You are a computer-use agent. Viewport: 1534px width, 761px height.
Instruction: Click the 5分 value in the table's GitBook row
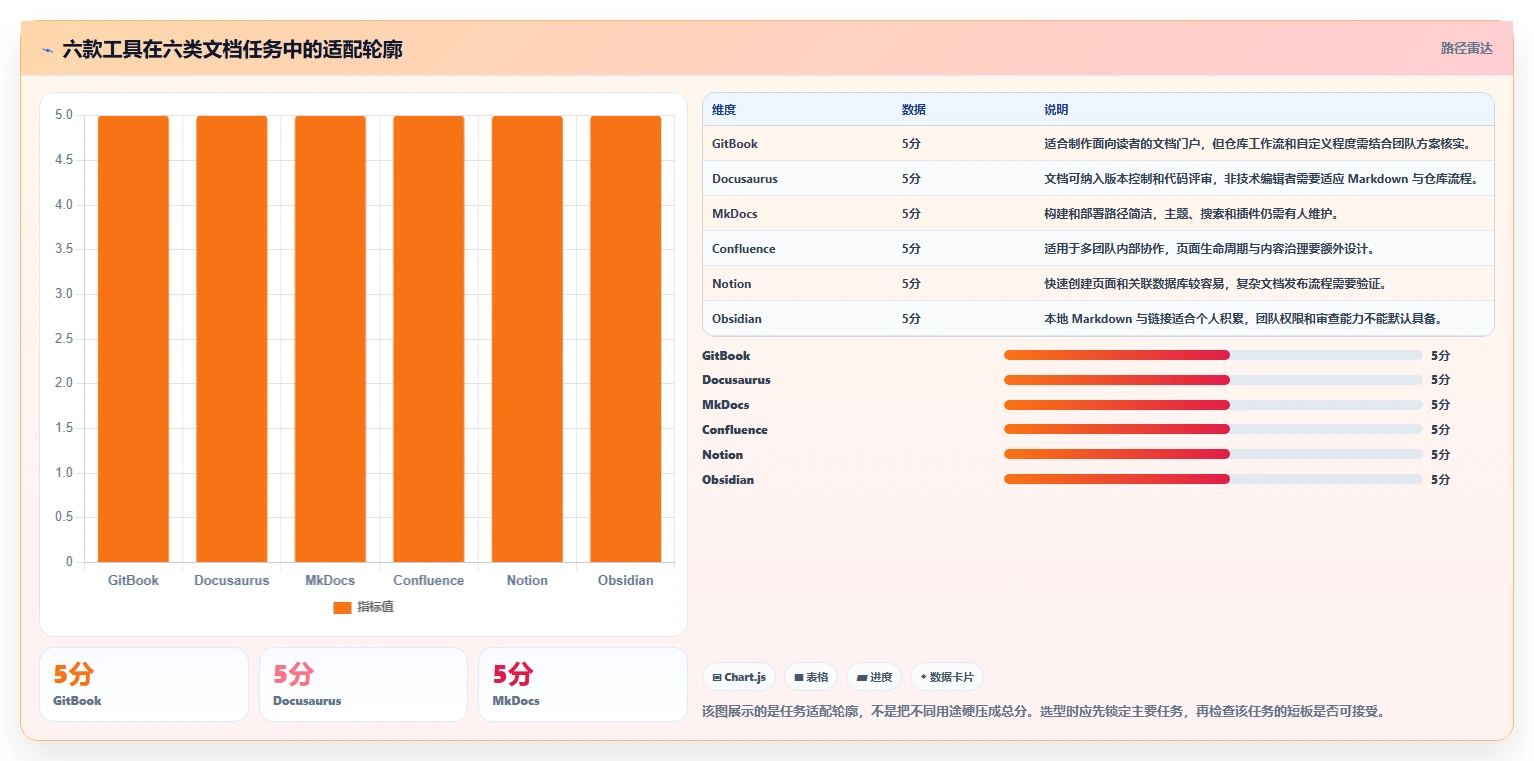[911, 144]
